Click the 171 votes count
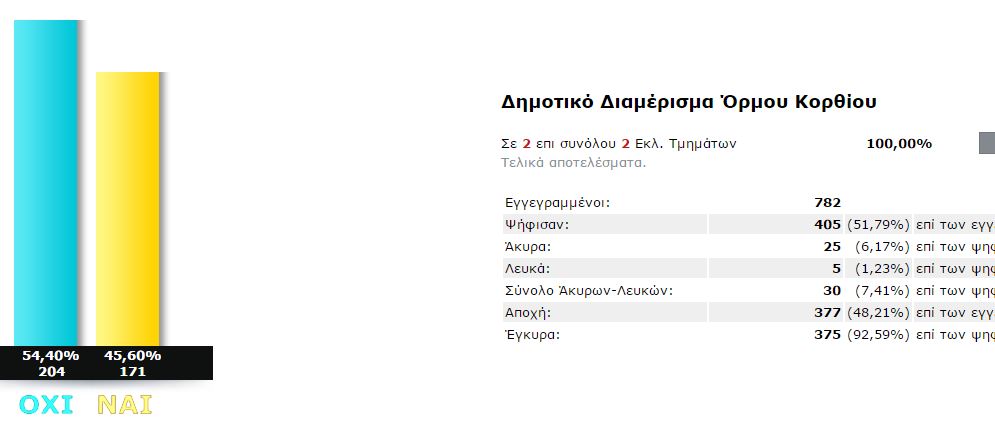This screenshot has height=423, width=995. [x=132, y=372]
